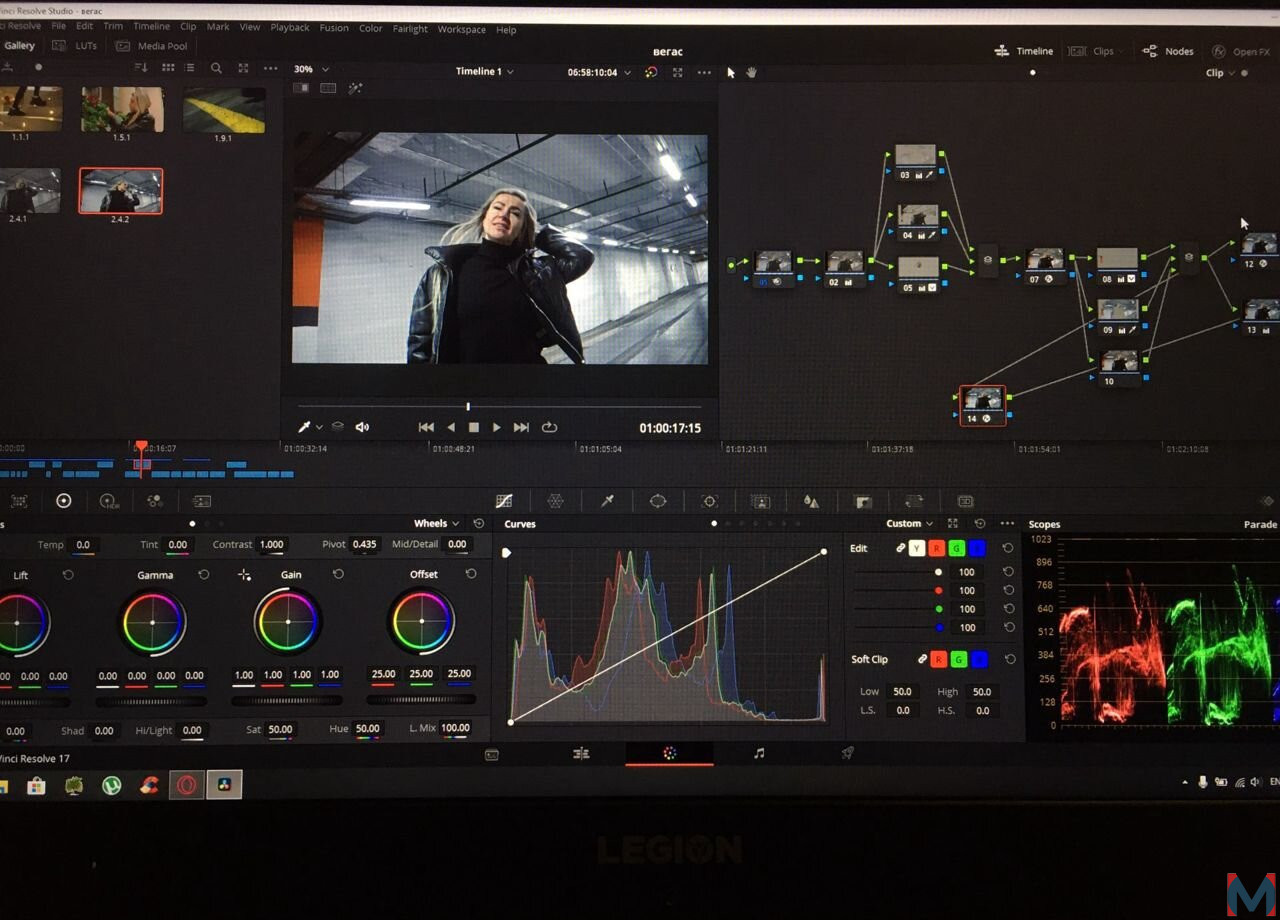The height and width of the screenshot is (920, 1280).
Task: Toggle the Soft Clip green channel
Action: [x=958, y=659]
